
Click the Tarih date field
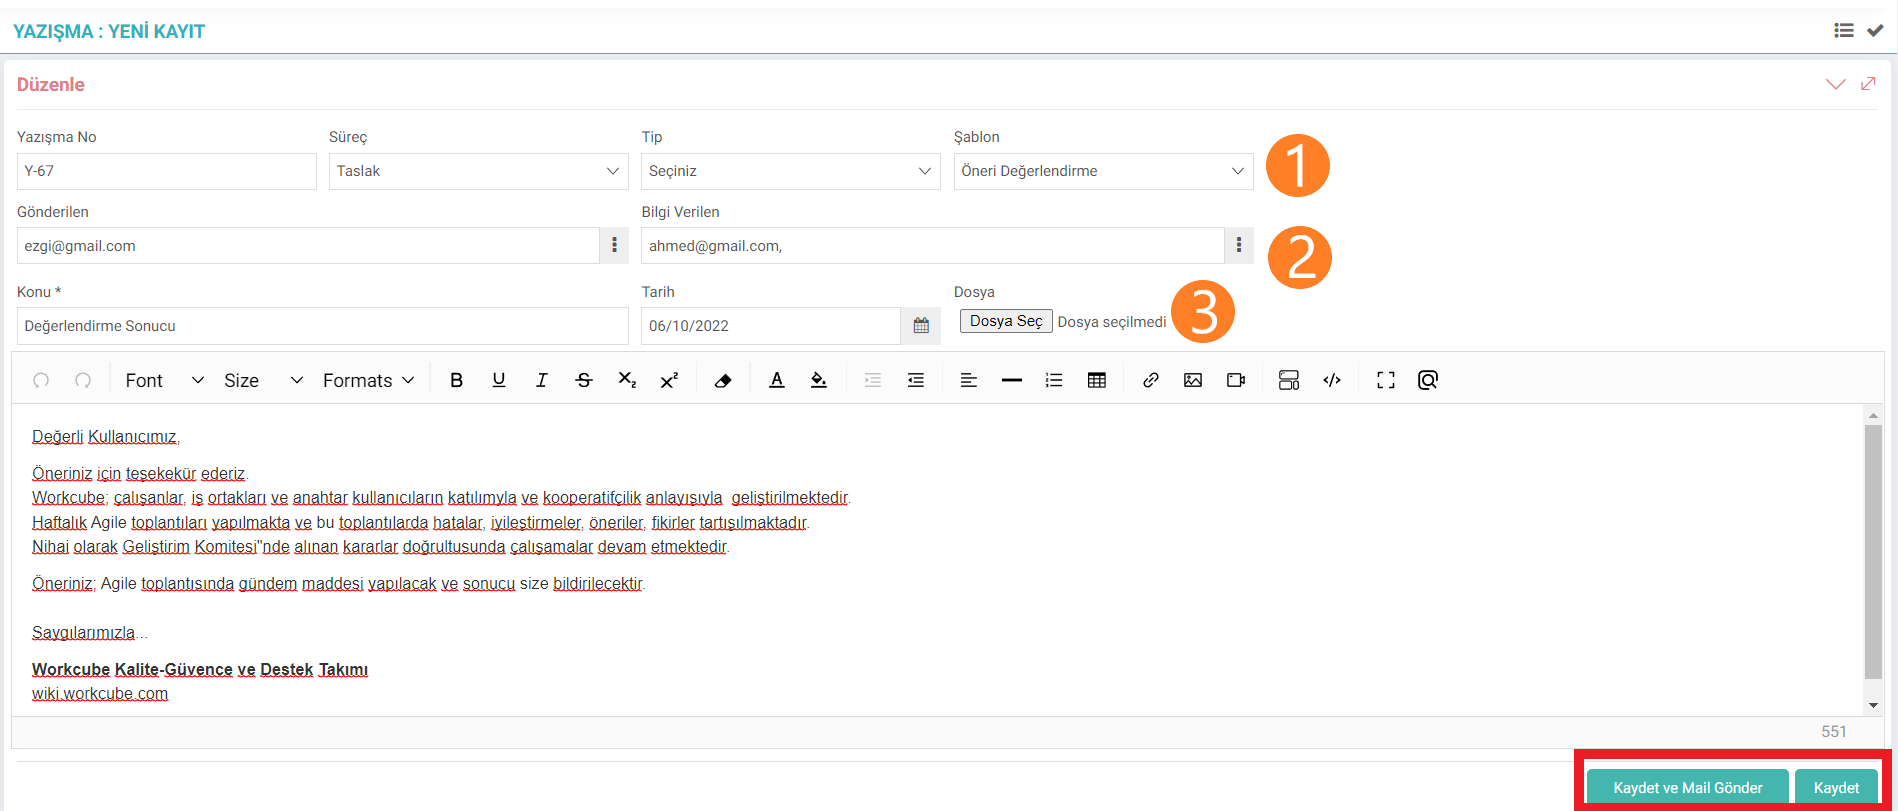771,326
